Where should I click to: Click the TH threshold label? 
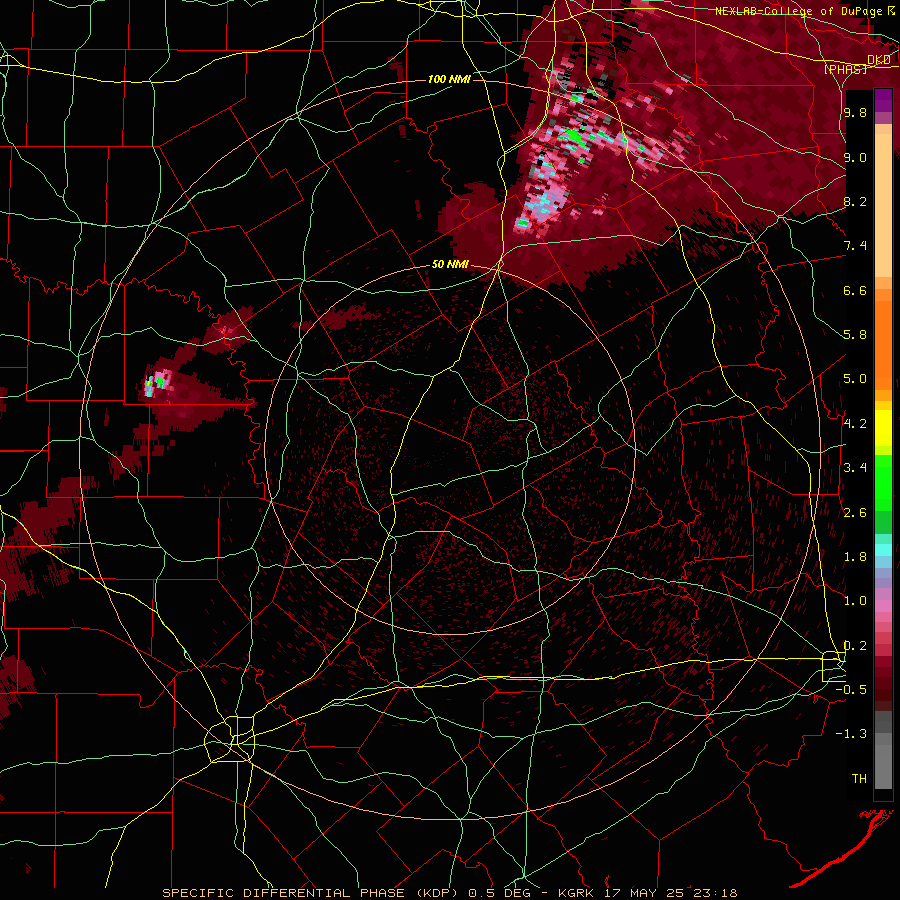859,779
